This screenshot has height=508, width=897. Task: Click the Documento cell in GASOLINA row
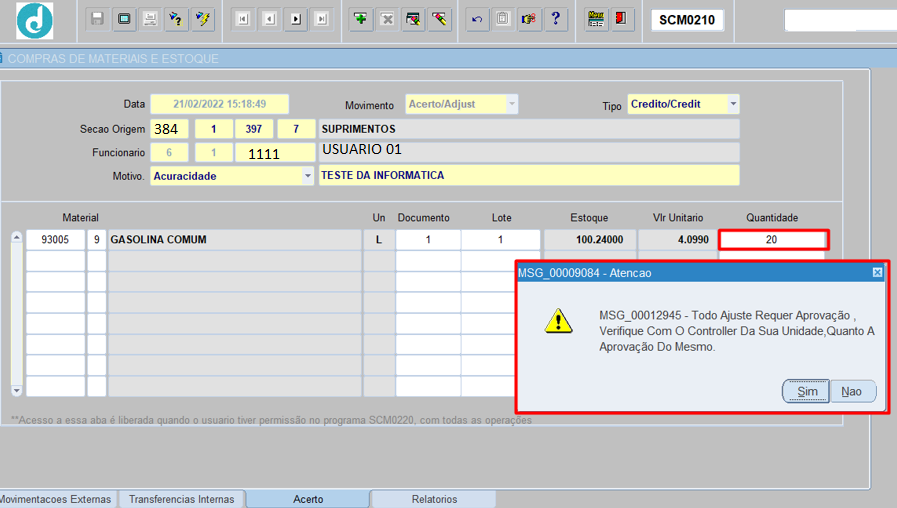pyautogui.click(x=428, y=240)
